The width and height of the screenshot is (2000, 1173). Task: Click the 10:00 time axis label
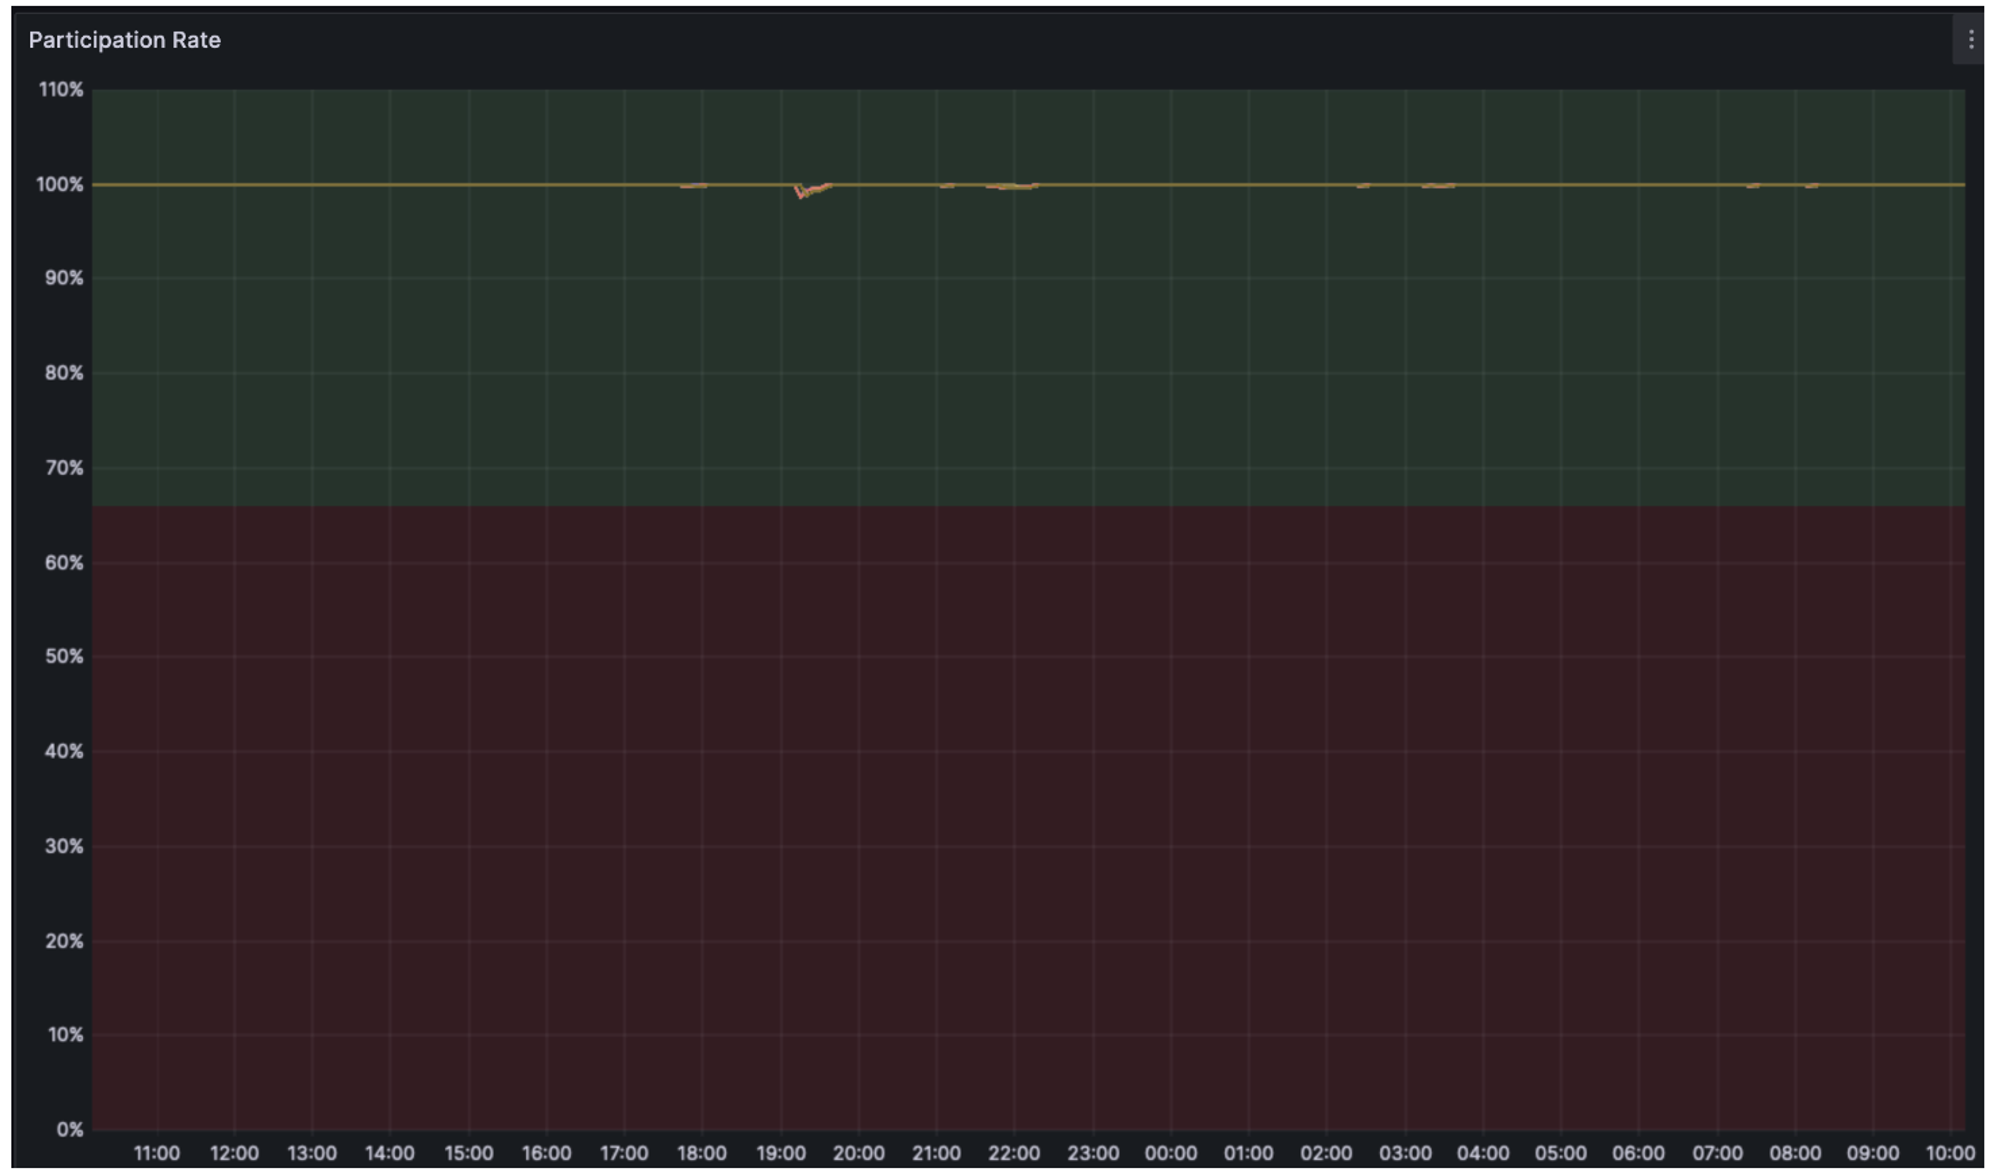(1949, 1153)
